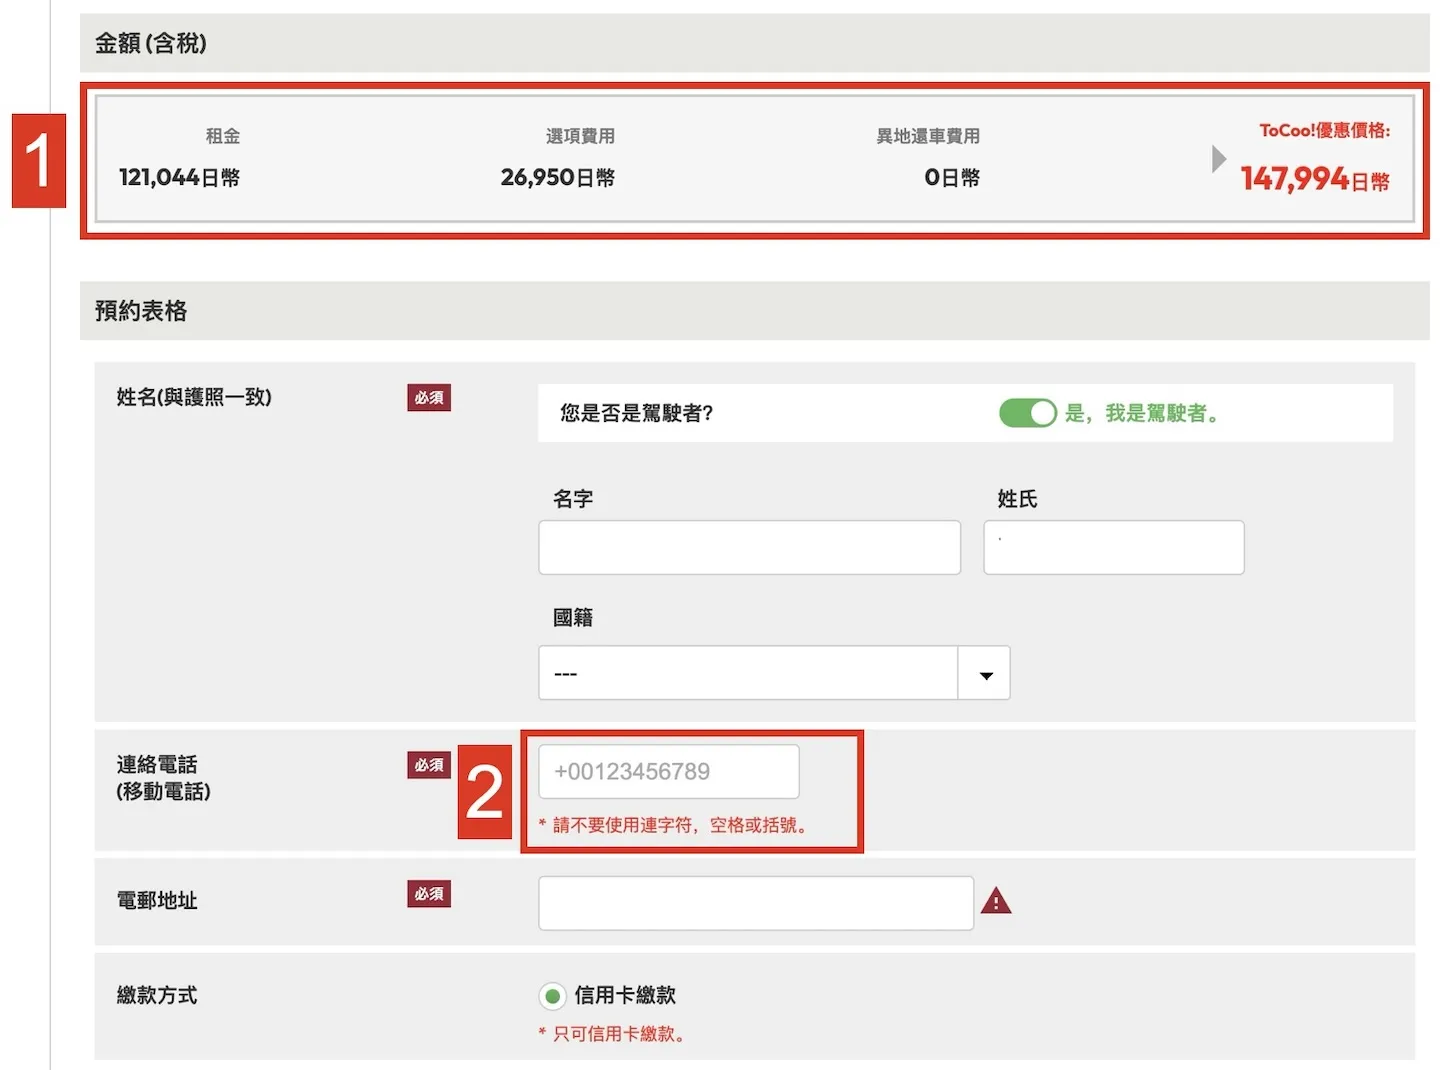Screen dimensions: 1440x1070
Task: Click the 異地還車費用 label
Action: [x=928, y=136]
